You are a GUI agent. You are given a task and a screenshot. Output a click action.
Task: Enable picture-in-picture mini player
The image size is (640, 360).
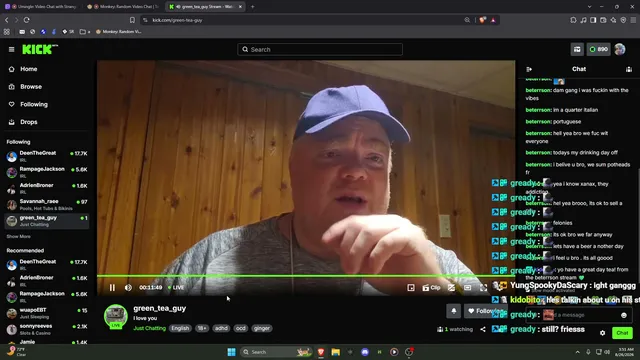pos(411,288)
